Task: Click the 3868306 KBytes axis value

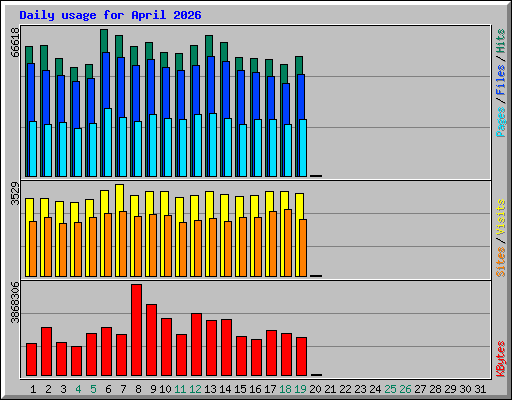Action: click(x=15, y=303)
